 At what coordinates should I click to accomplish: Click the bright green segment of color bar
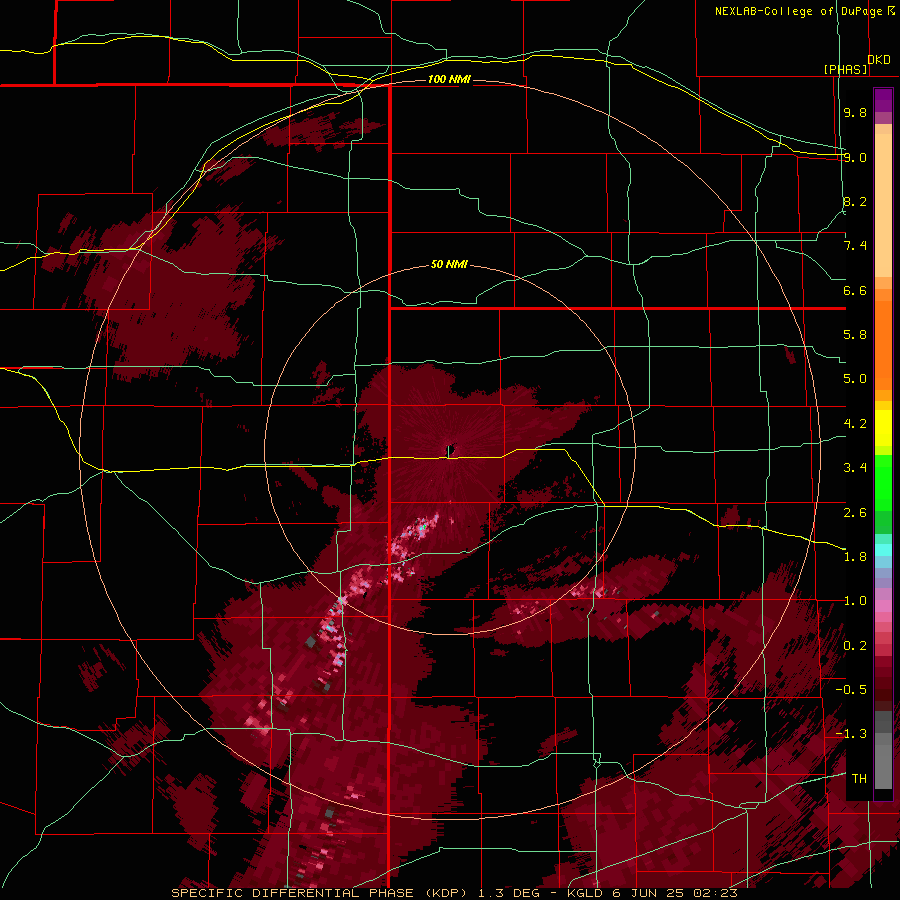[x=883, y=483]
